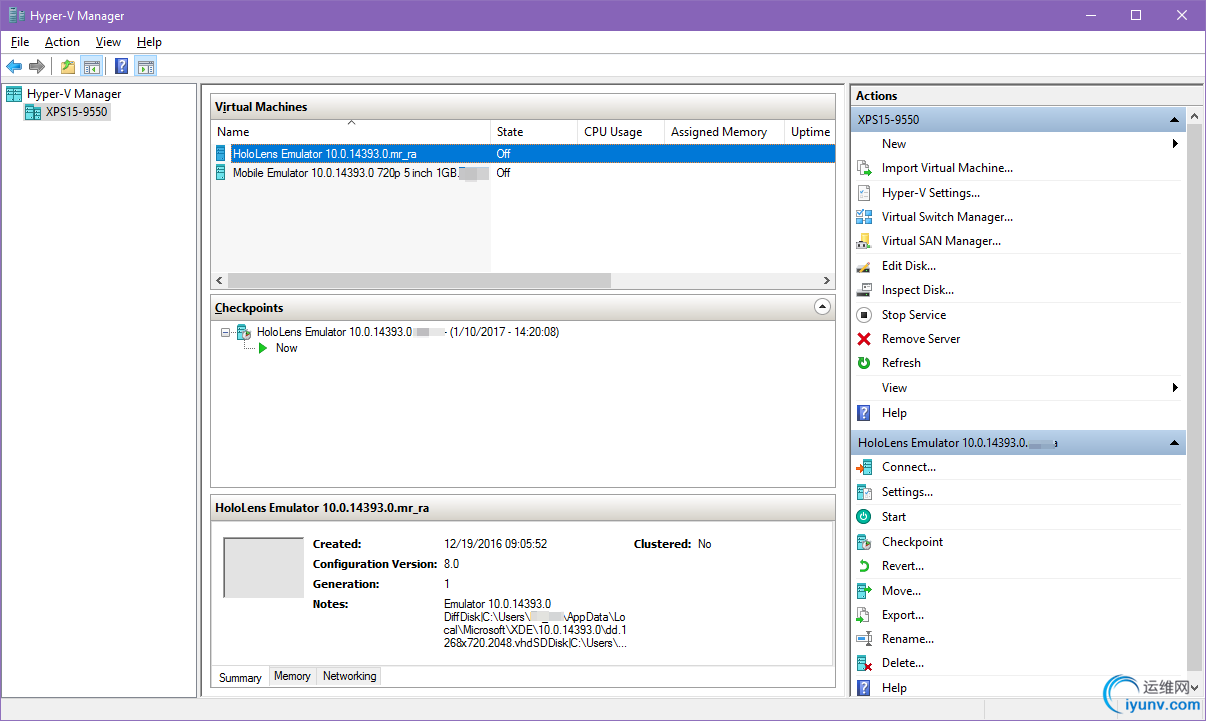Click the Delete action icon

[x=864, y=663]
